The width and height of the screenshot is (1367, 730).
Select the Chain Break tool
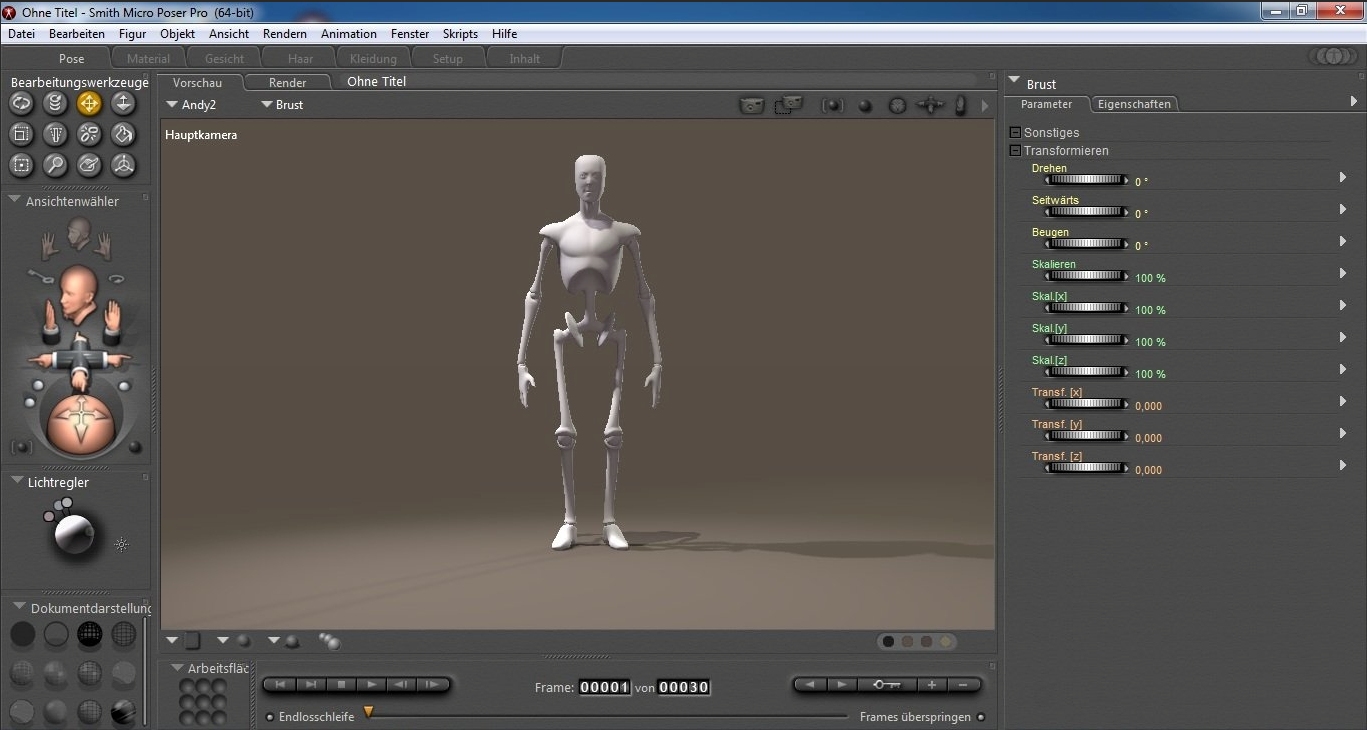(x=89, y=133)
